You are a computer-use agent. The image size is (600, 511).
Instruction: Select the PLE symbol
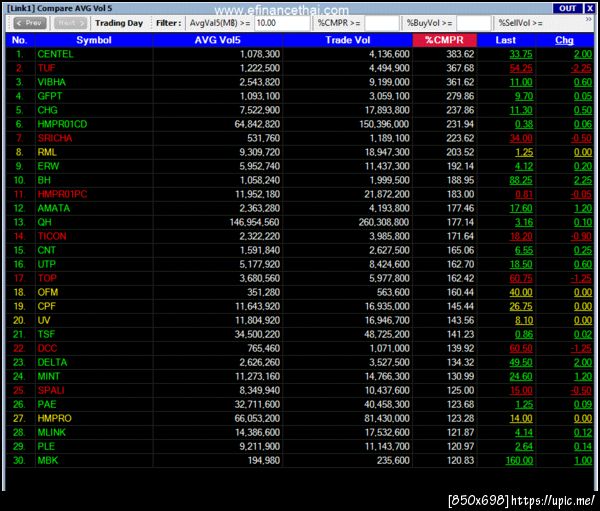click(x=46, y=446)
